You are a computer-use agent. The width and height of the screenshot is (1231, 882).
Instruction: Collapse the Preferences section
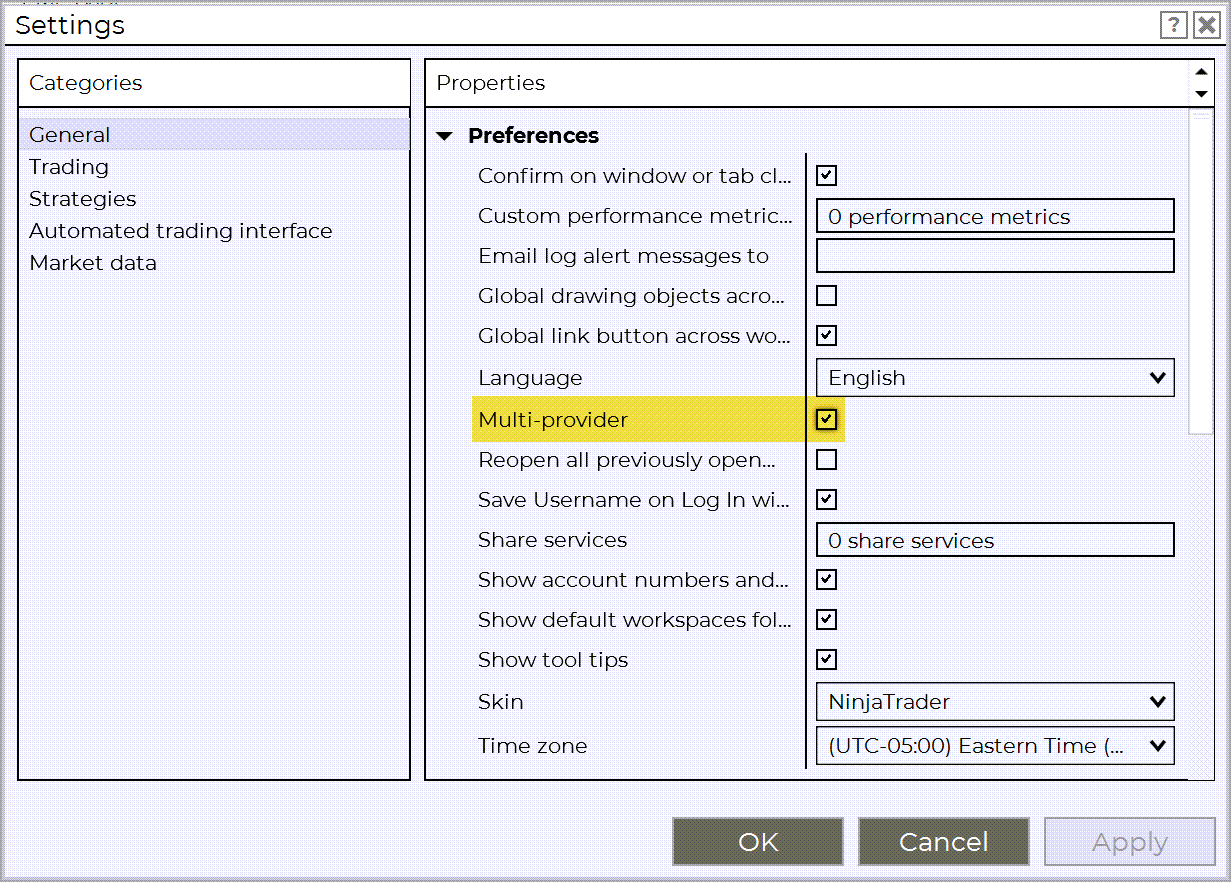pos(445,136)
